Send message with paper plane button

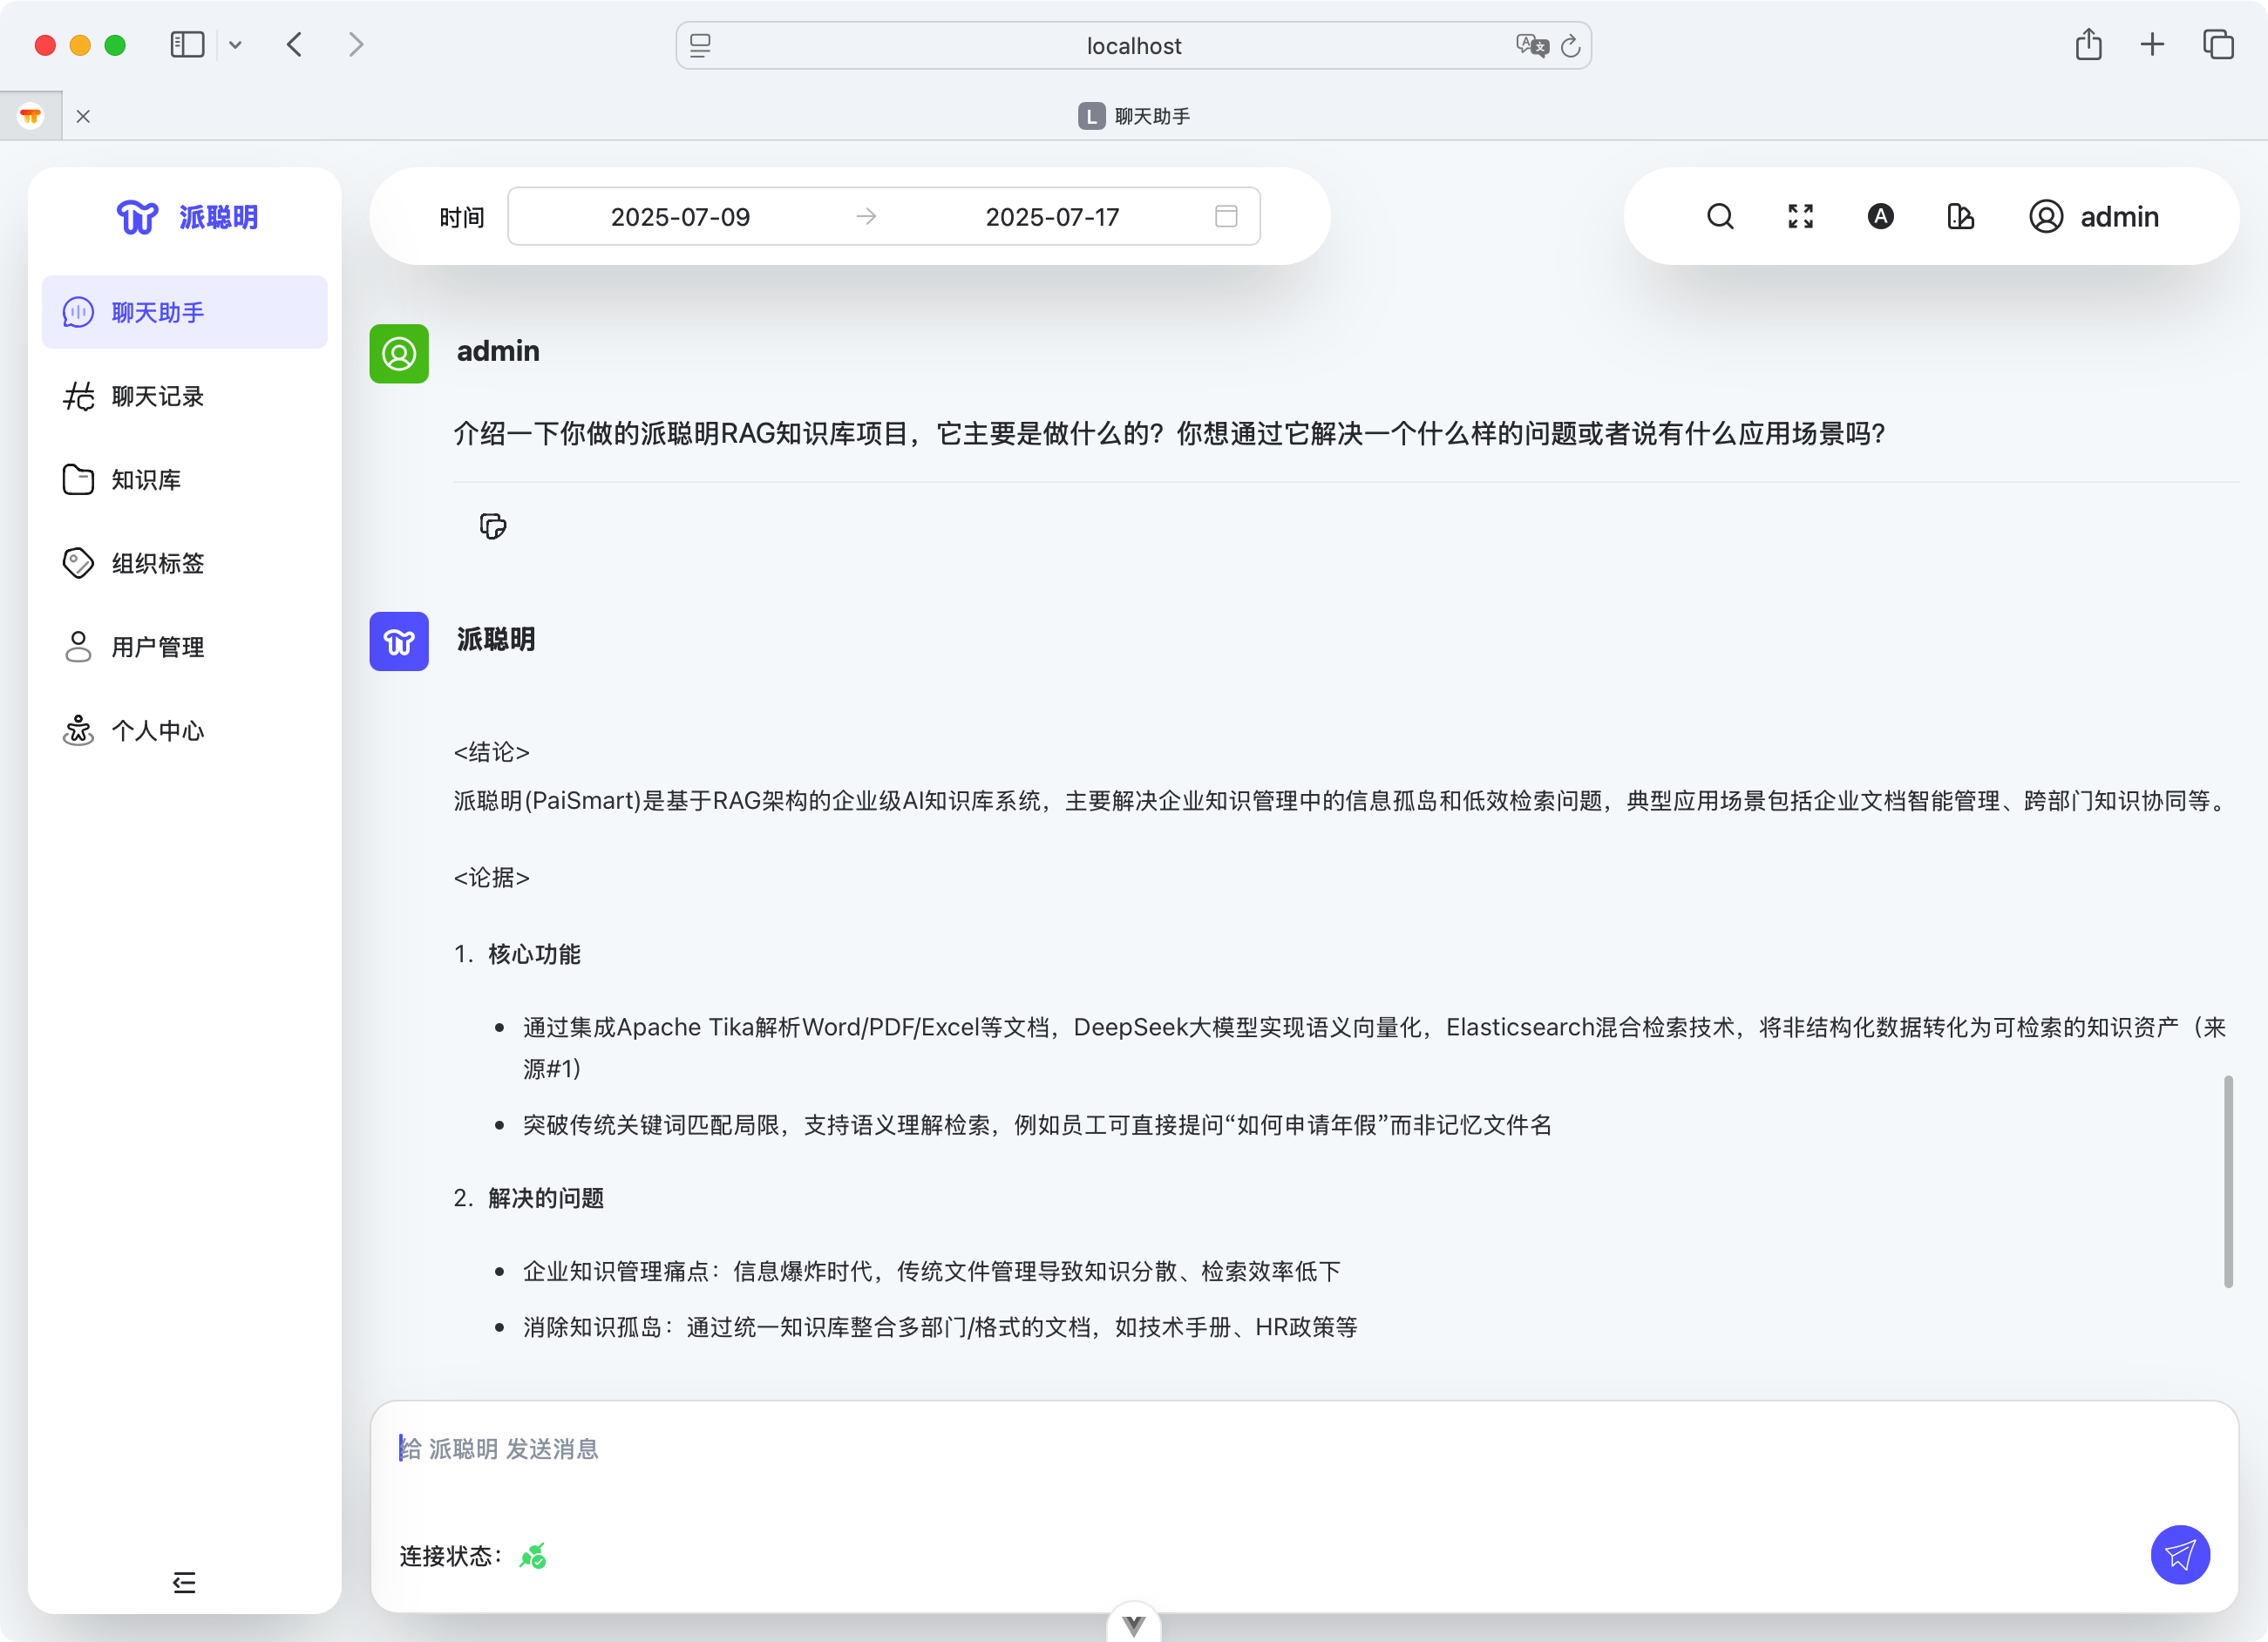pyautogui.click(x=2179, y=1554)
